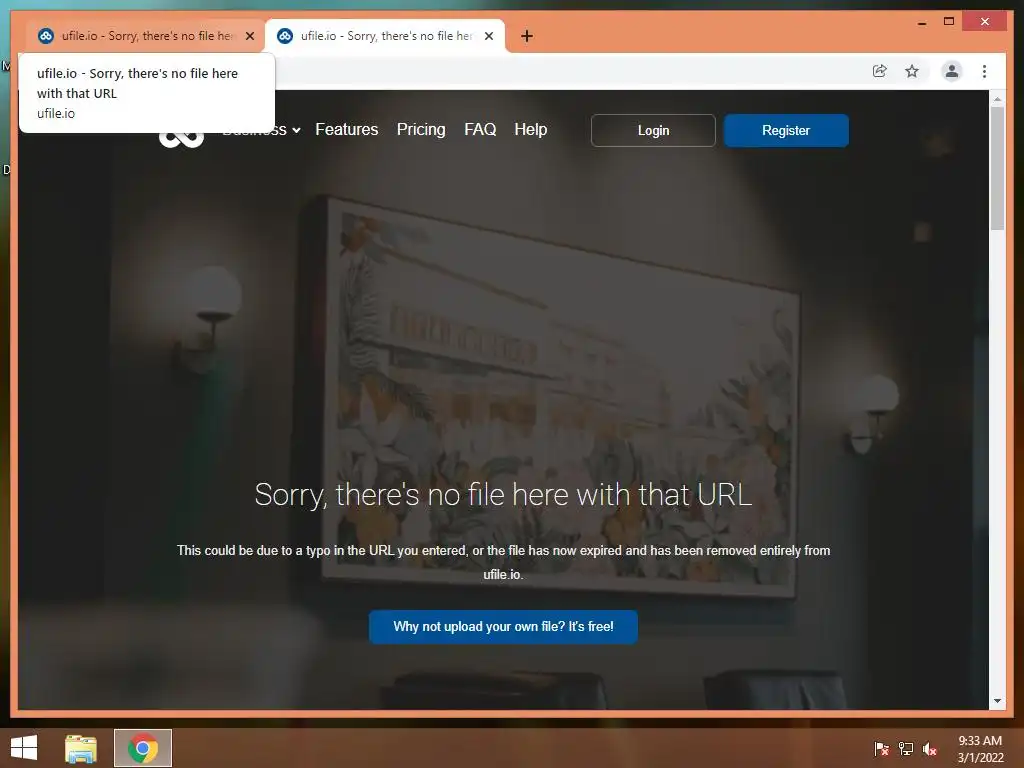
Task: Open a new browser tab
Action: point(527,36)
